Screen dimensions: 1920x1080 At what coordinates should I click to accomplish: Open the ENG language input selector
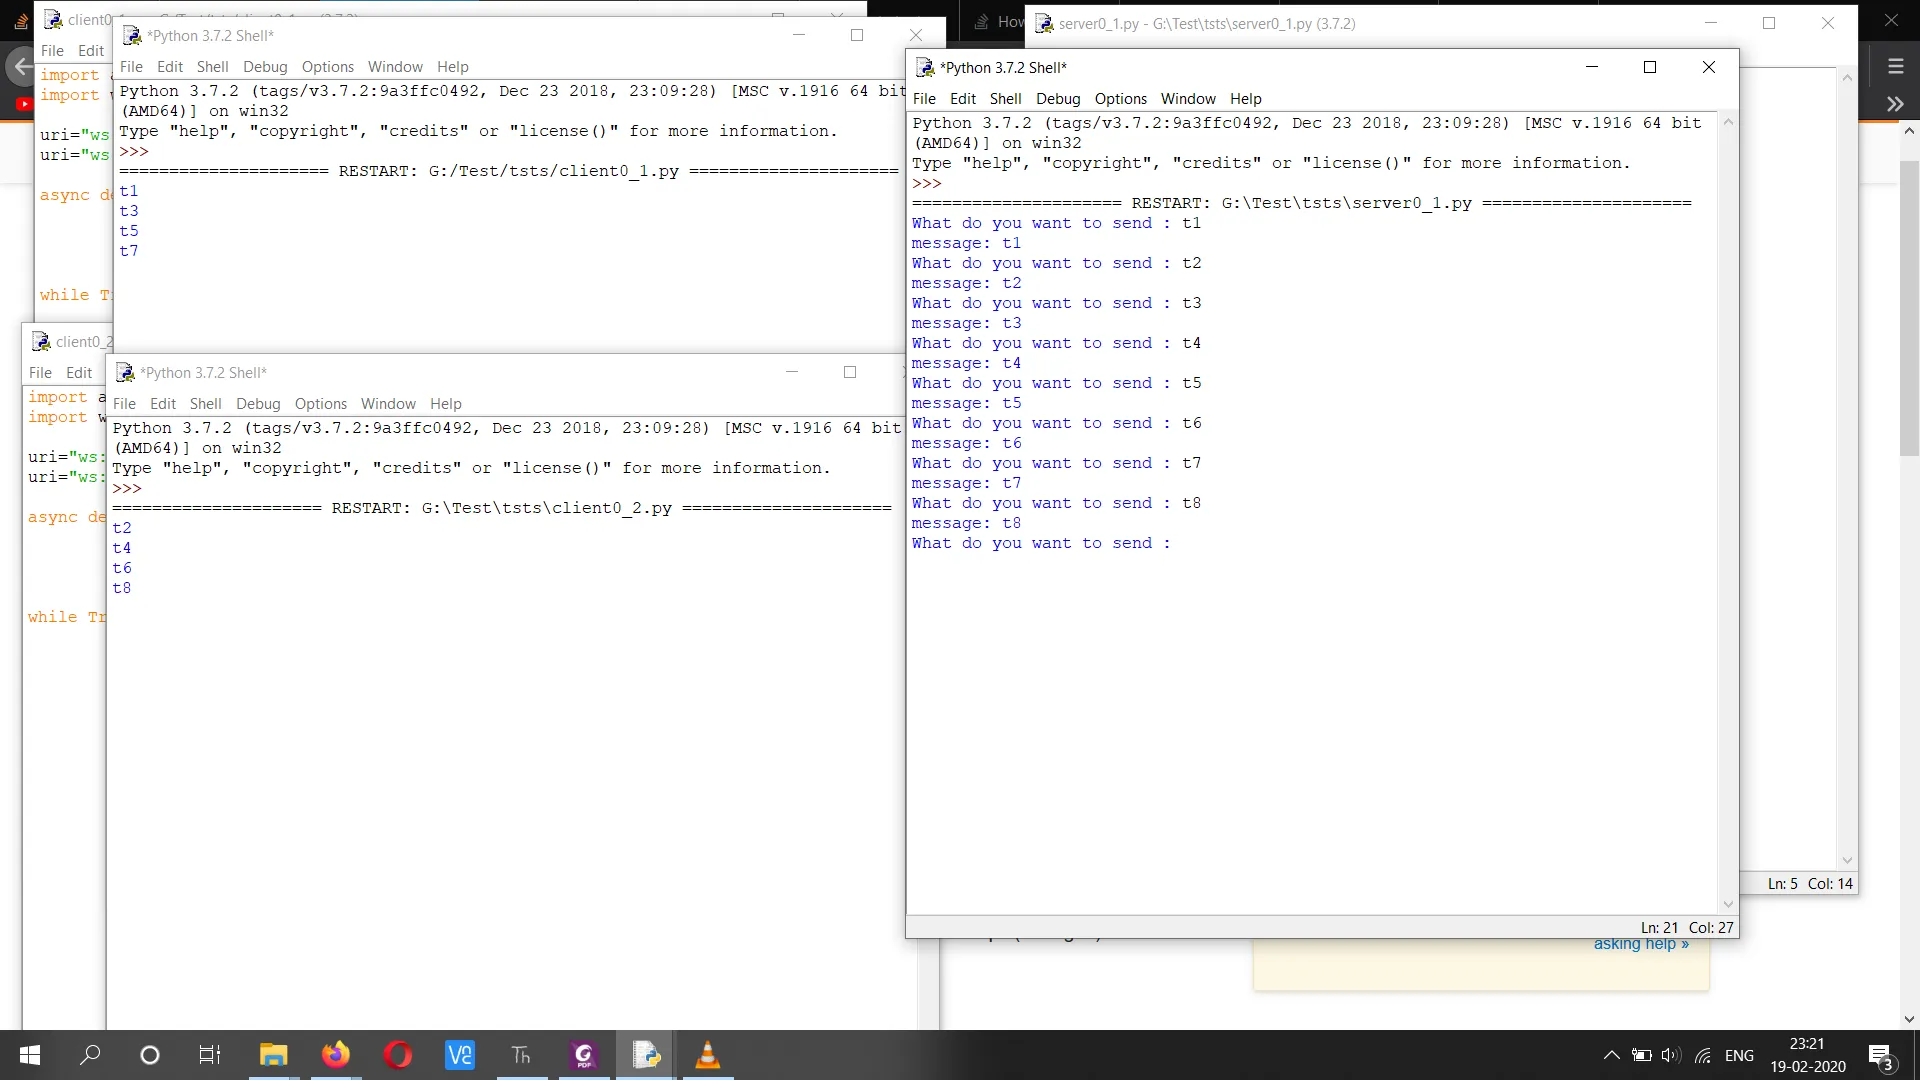pyautogui.click(x=1739, y=1055)
